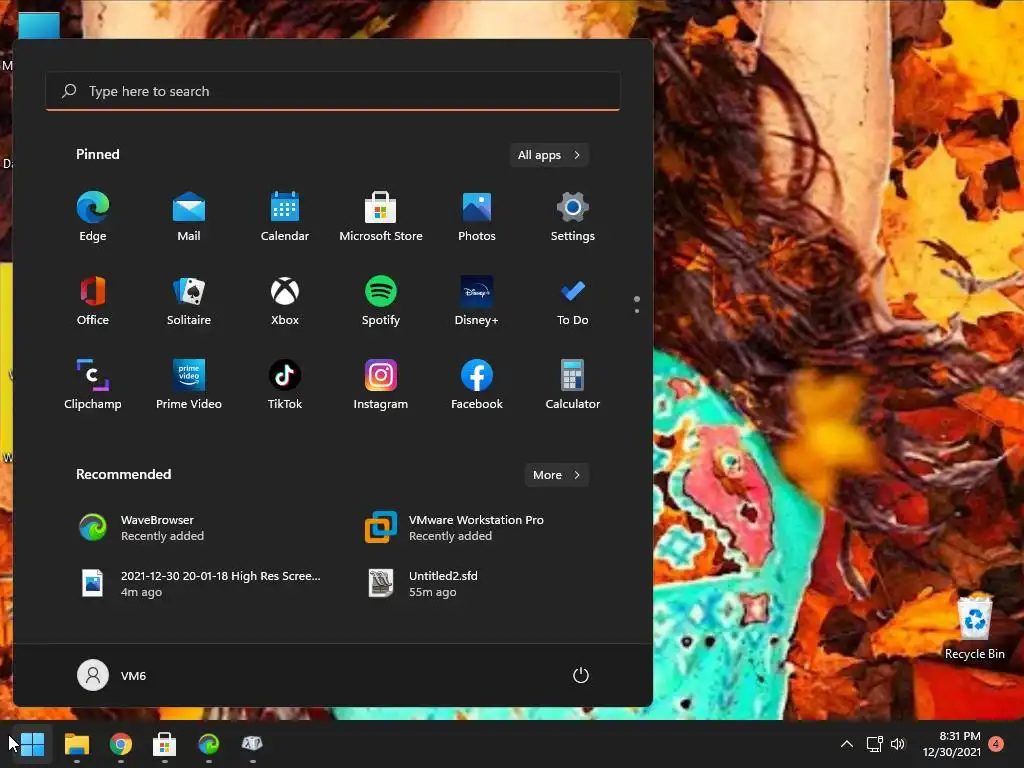
Task: Open the VM6 user account menu
Action: [x=112, y=675]
